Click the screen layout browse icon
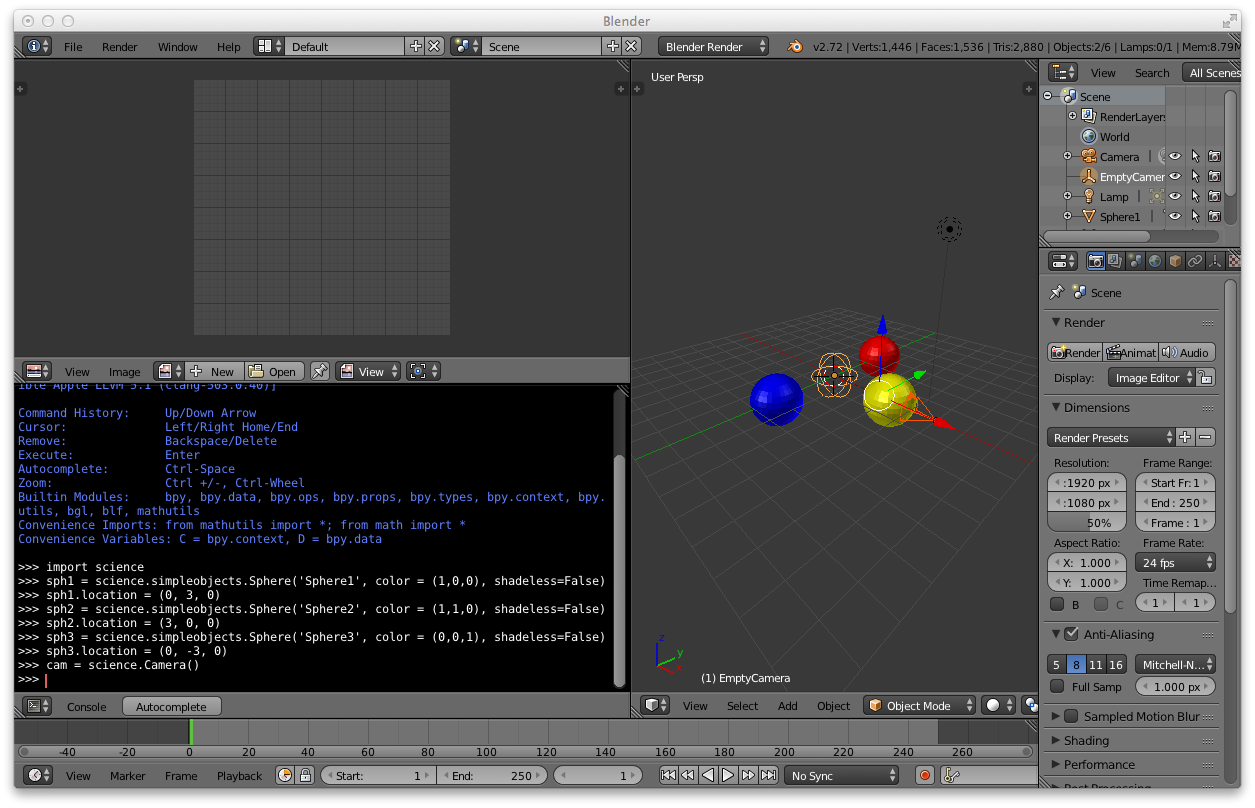Viewport: 1255px width, 808px height. pyautogui.click(x=269, y=46)
